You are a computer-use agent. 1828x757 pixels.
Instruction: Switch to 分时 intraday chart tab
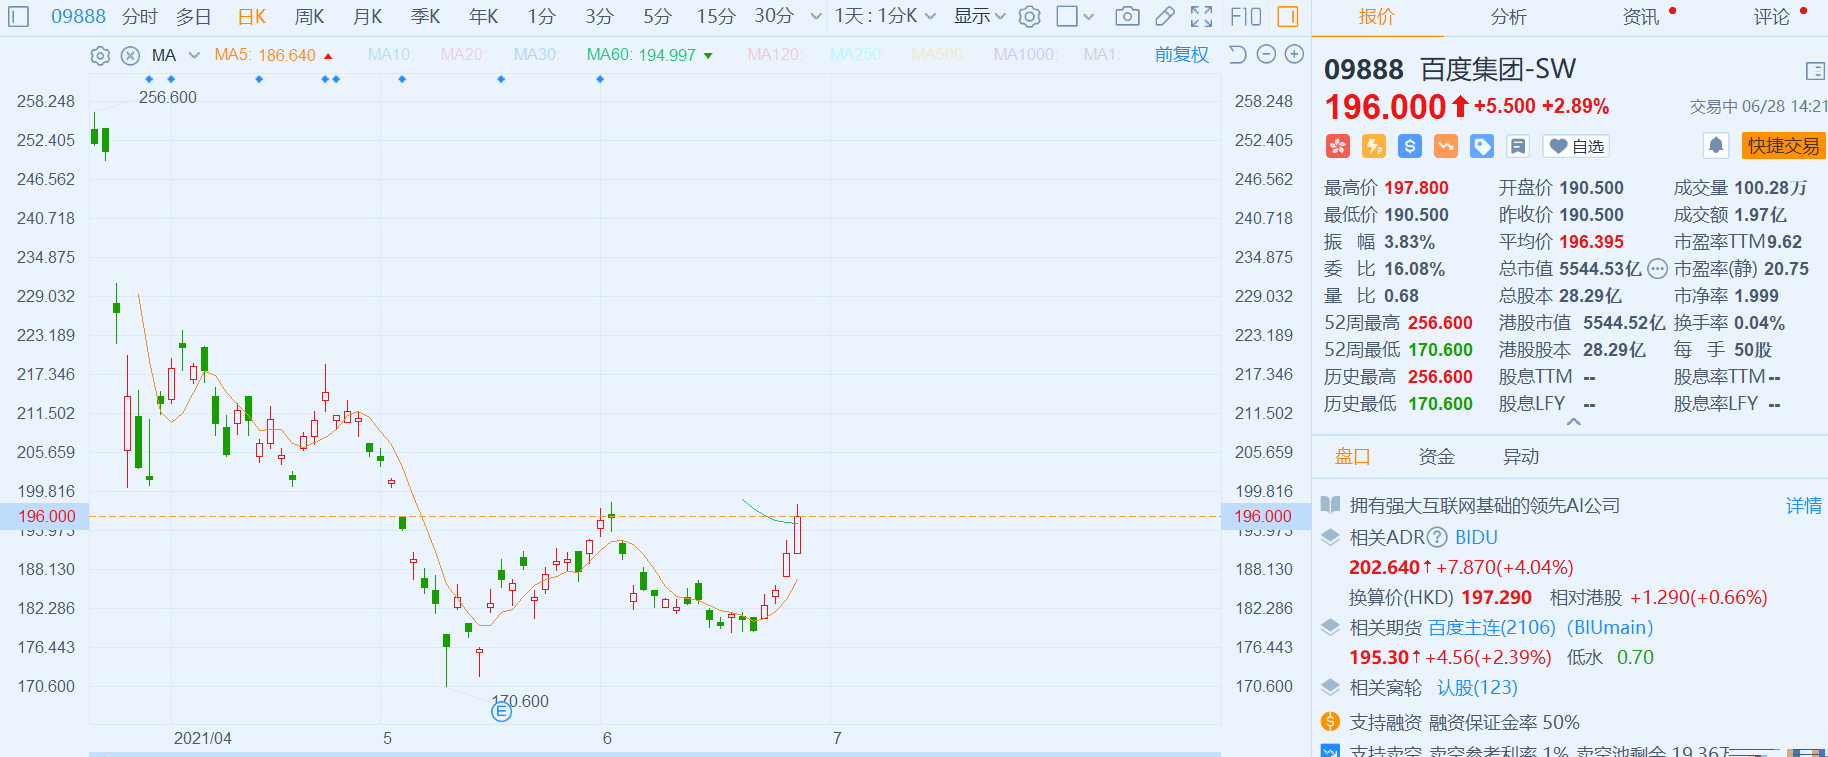[140, 16]
